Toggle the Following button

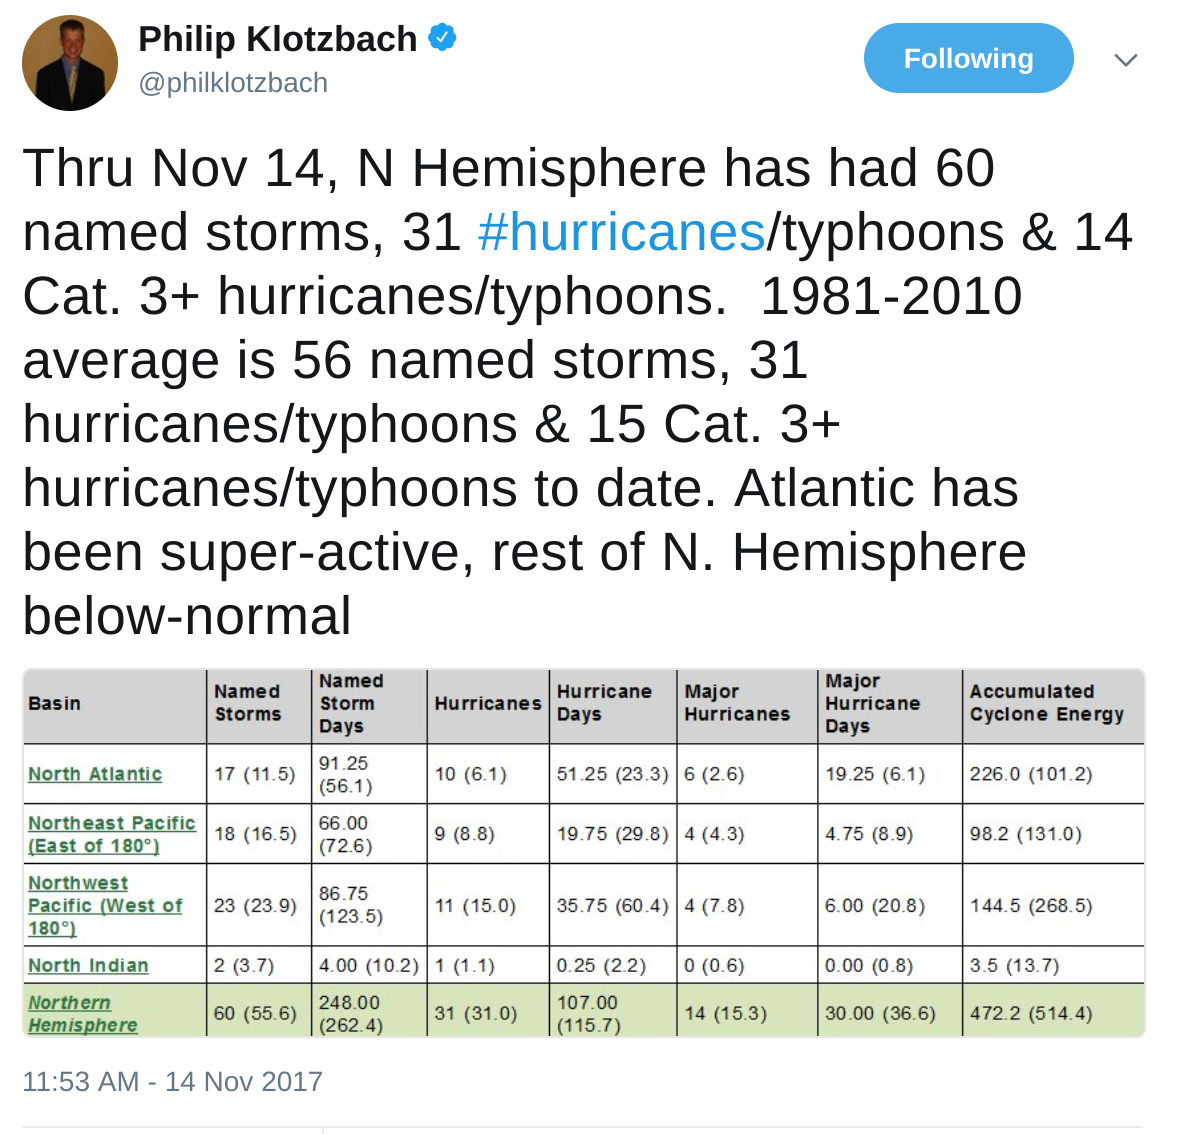tap(968, 58)
